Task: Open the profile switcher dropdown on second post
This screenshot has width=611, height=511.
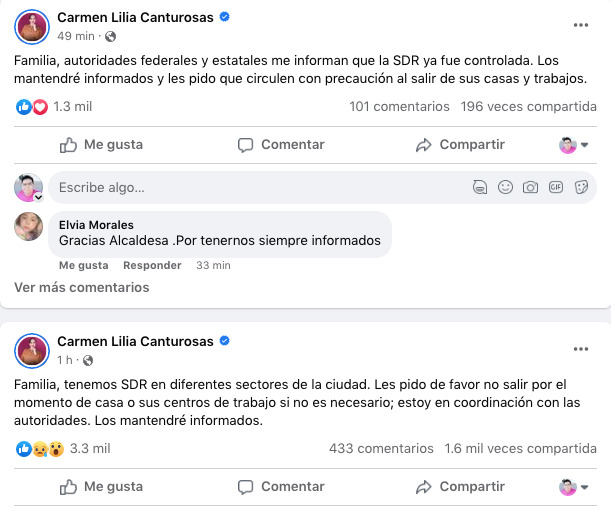Action: pos(573,487)
